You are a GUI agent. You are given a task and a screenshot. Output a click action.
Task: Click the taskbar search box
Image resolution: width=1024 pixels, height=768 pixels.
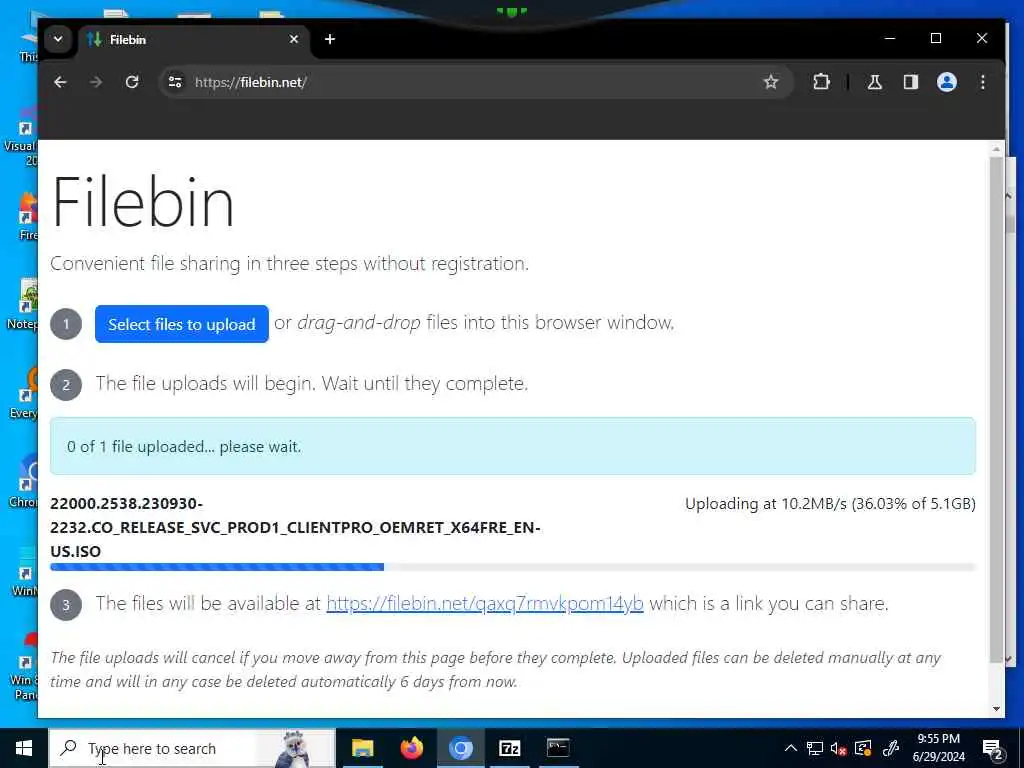click(192, 748)
